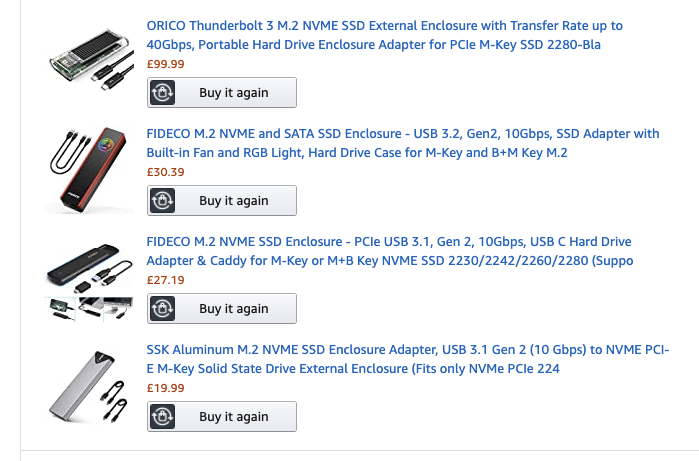
Task: Click FIDECO blue enclosure with cables image
Action: pyautogui.click(x=87, y=281)
